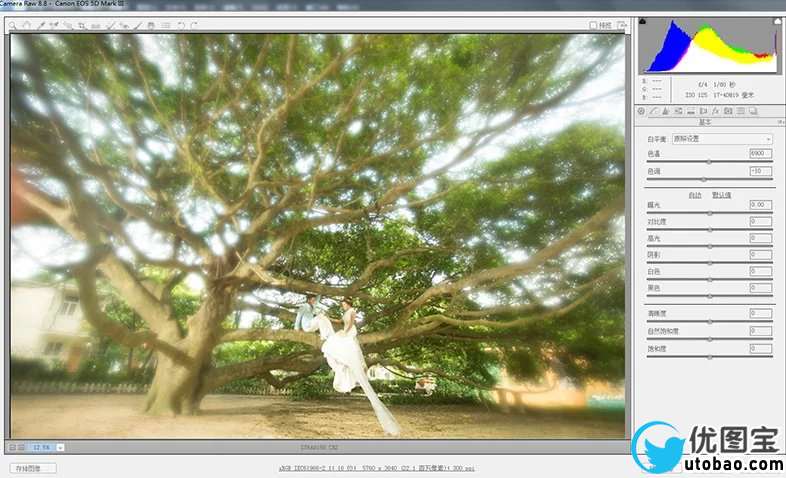
Task: Open the Tone Curve panel tab
Action: pos(654,111)
